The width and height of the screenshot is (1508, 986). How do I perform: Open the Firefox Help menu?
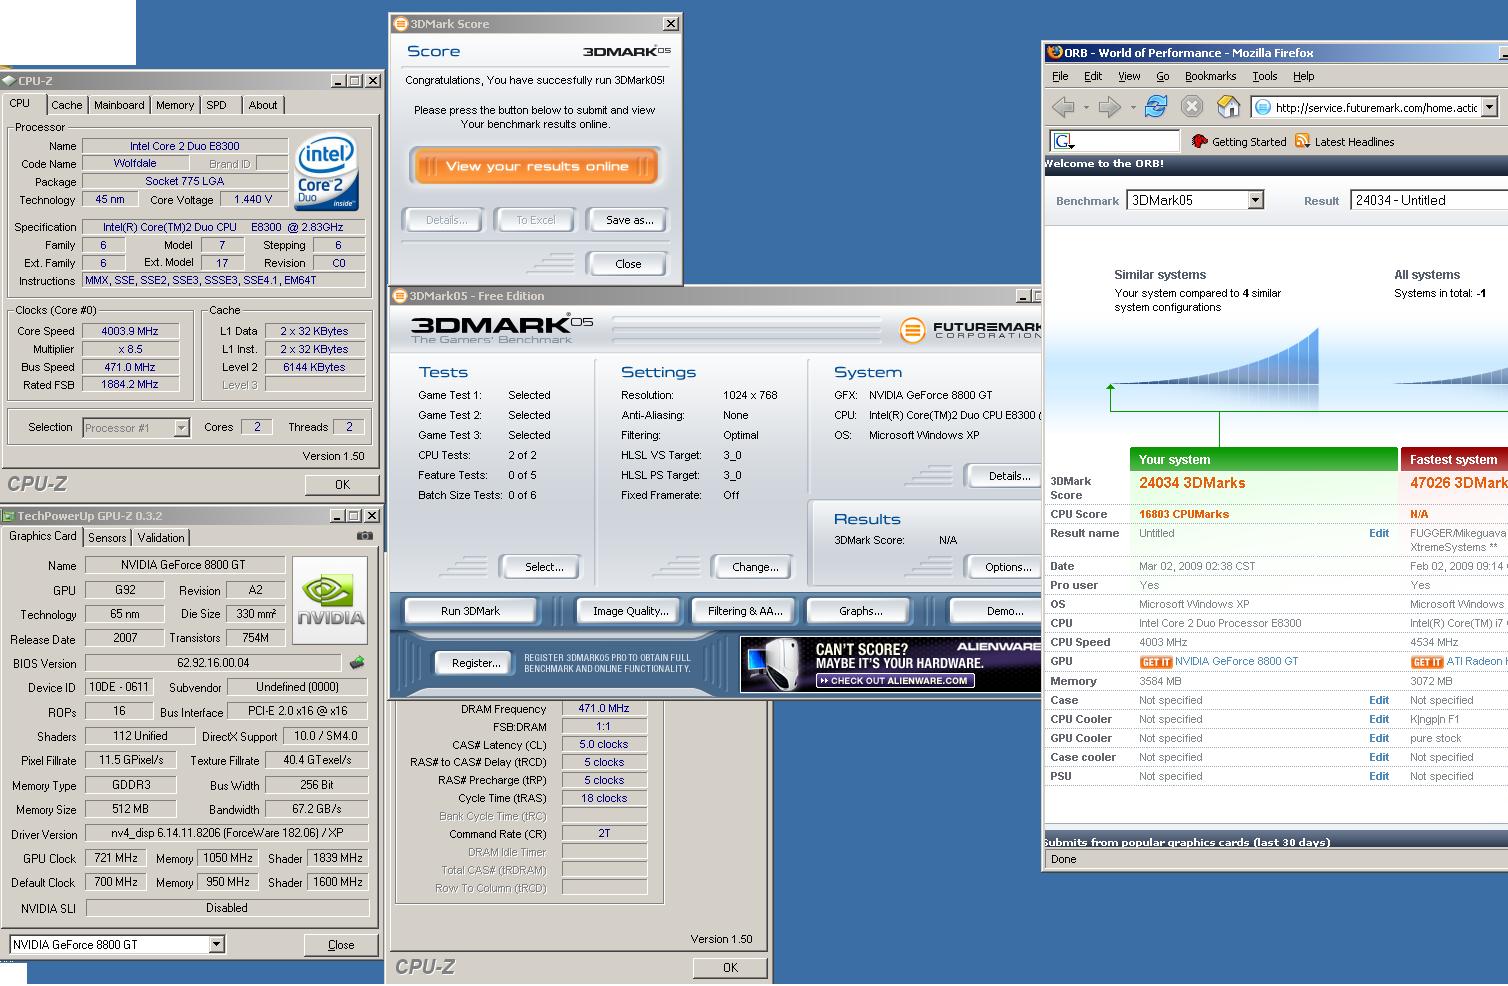(x=1303, y=76)
